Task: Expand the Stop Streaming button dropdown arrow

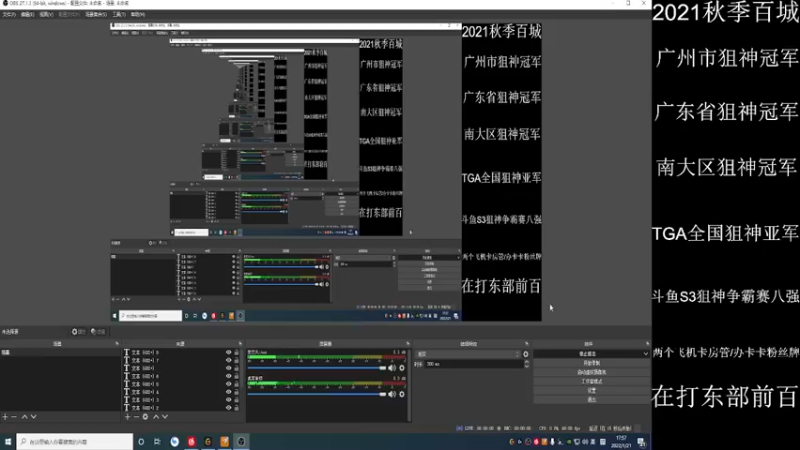Action: tap(645, 354)
